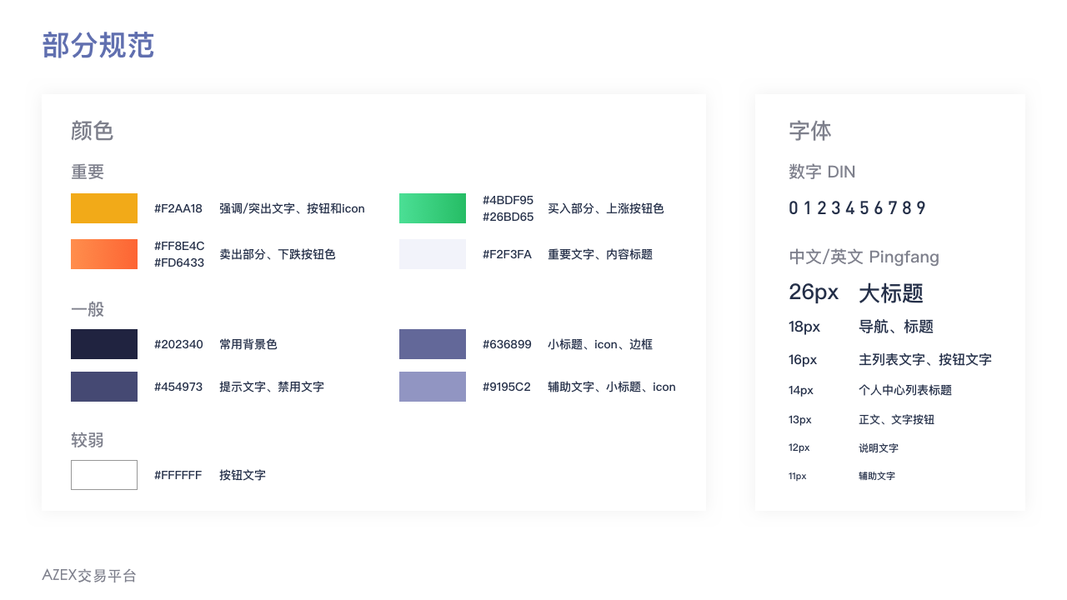1067x600 pixels.
Task: Select the '一般' subheading
Action: 88,310
